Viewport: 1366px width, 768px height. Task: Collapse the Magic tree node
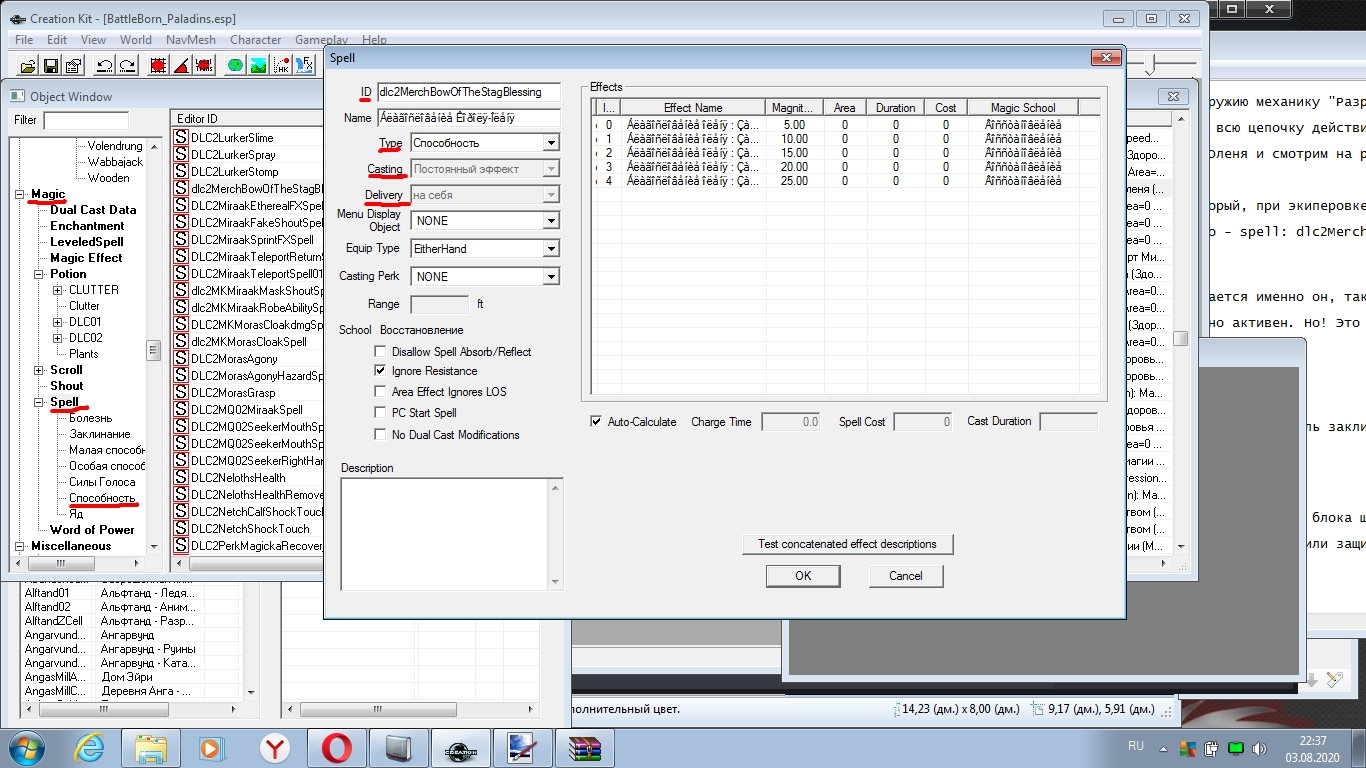(22, 194)
